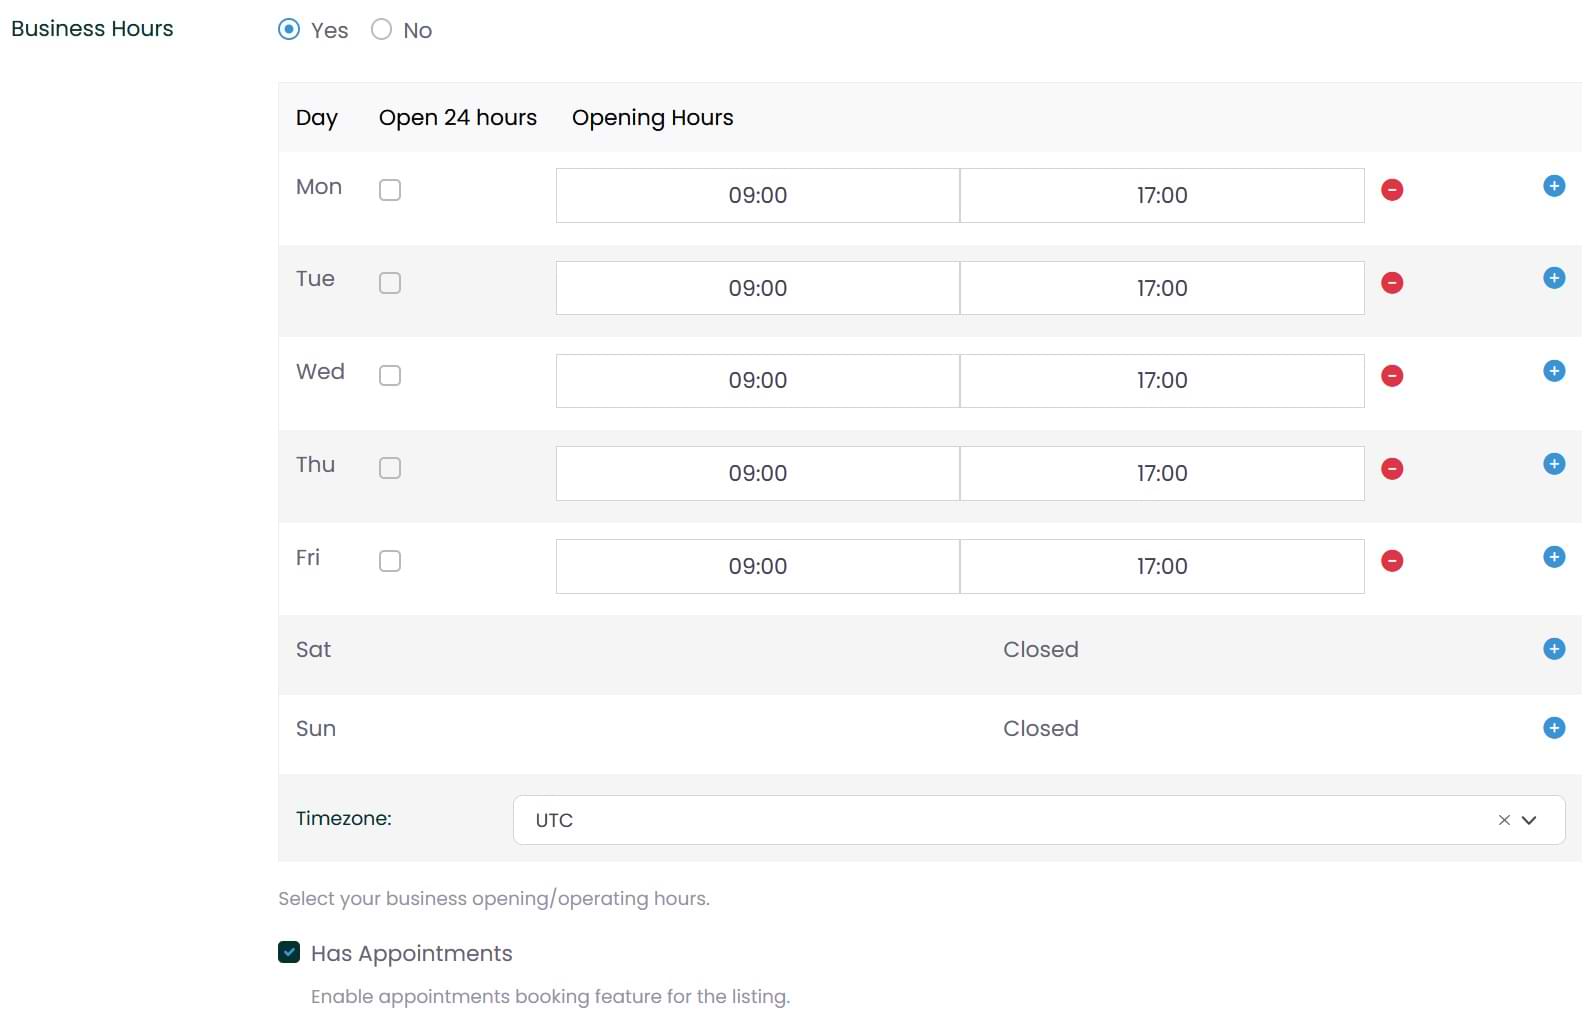Click Monday's 09:00 opening time field
The width and height of the screenshot is (1596, 1034).
(x=757, y=196)
